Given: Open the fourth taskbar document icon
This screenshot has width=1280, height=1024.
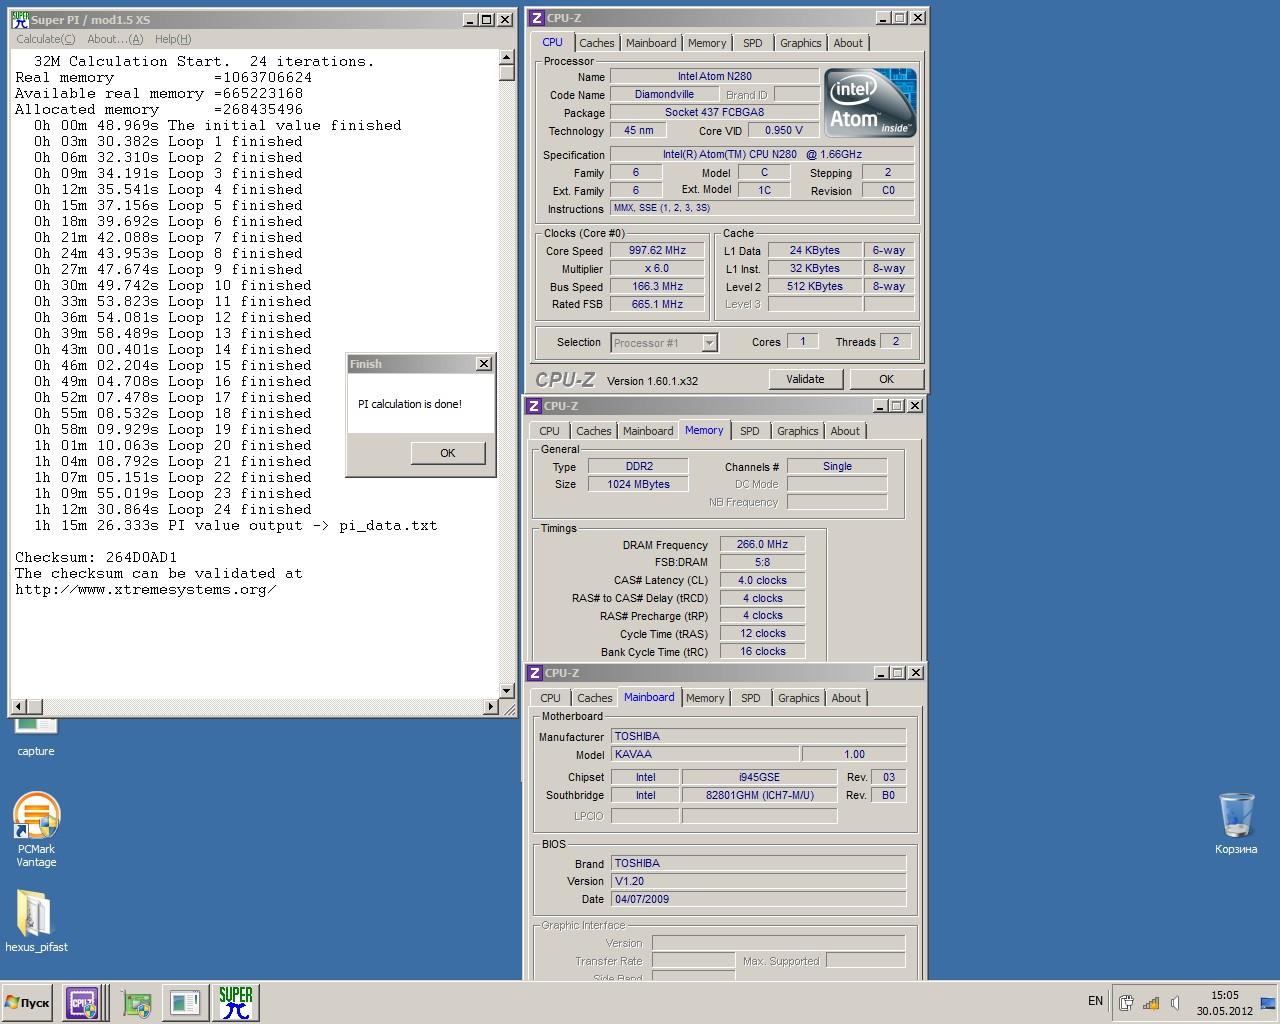Looking at the screenshot, I should pyautogui.click(x=184, y=1003).
